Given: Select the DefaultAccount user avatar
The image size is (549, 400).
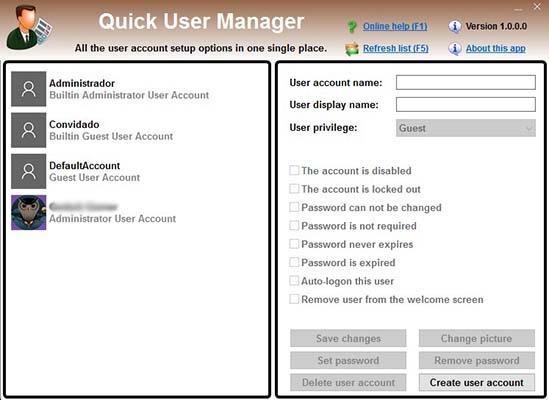Looking at the screenshot, I should [x=28, y=171].
